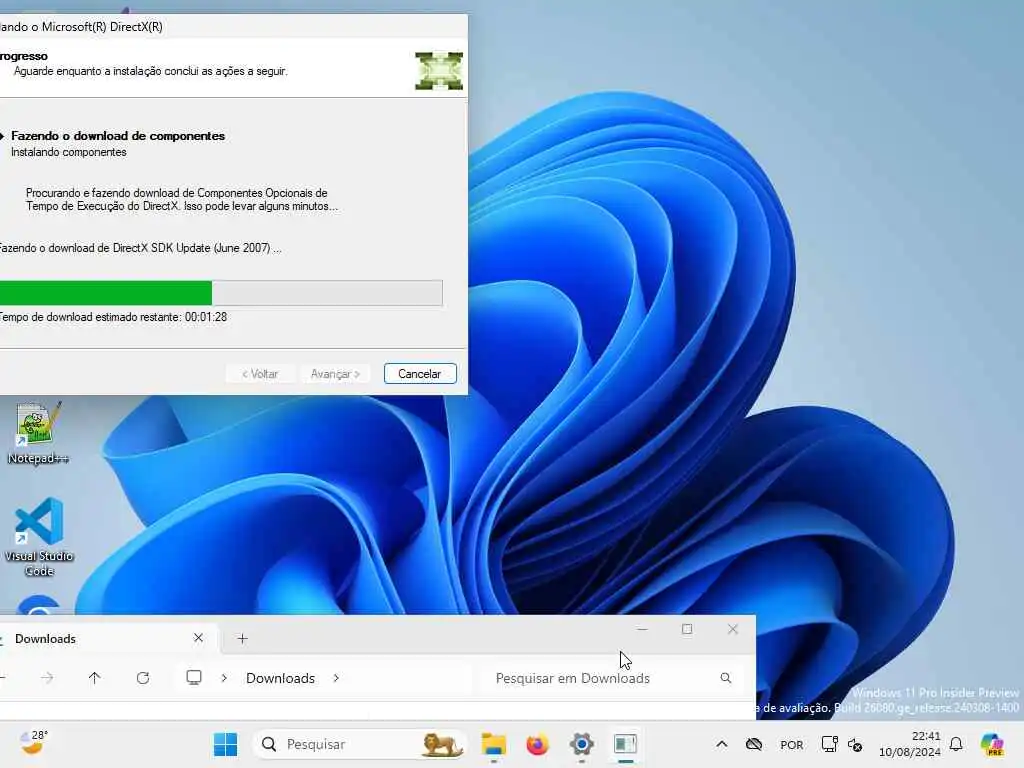The height and width of the screenshot is (768, 1024).
Task: Close the File Explorer window
Action: [x=733, y=629]
